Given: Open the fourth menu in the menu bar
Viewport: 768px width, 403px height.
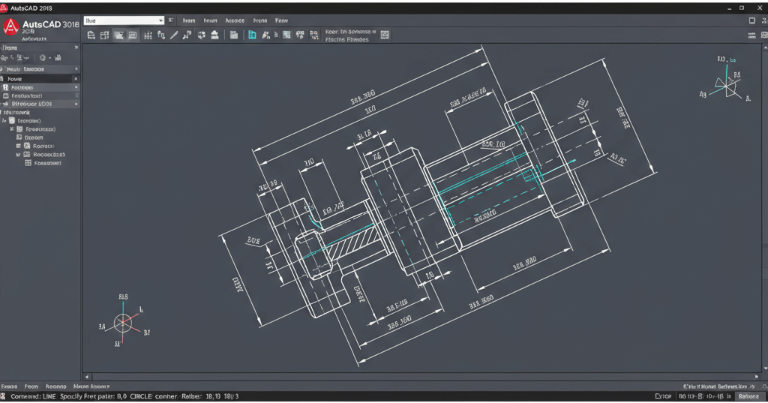Looking at the screenshot, I should [x=260, y=21].
